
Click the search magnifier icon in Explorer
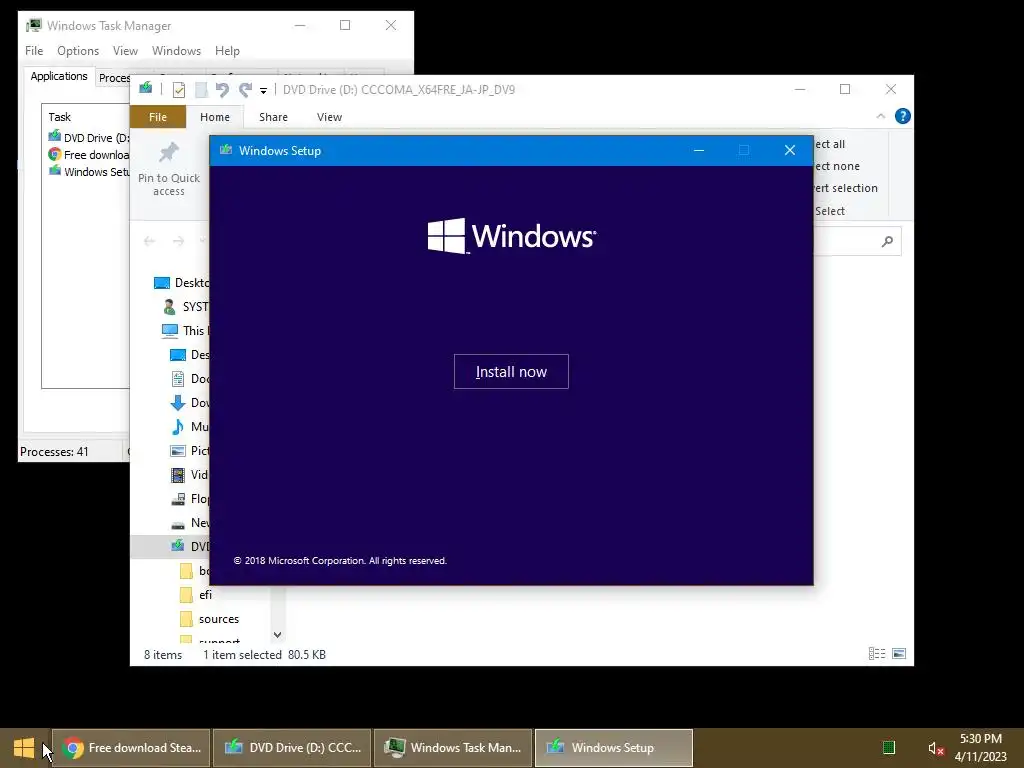click(x=887, y=242)
